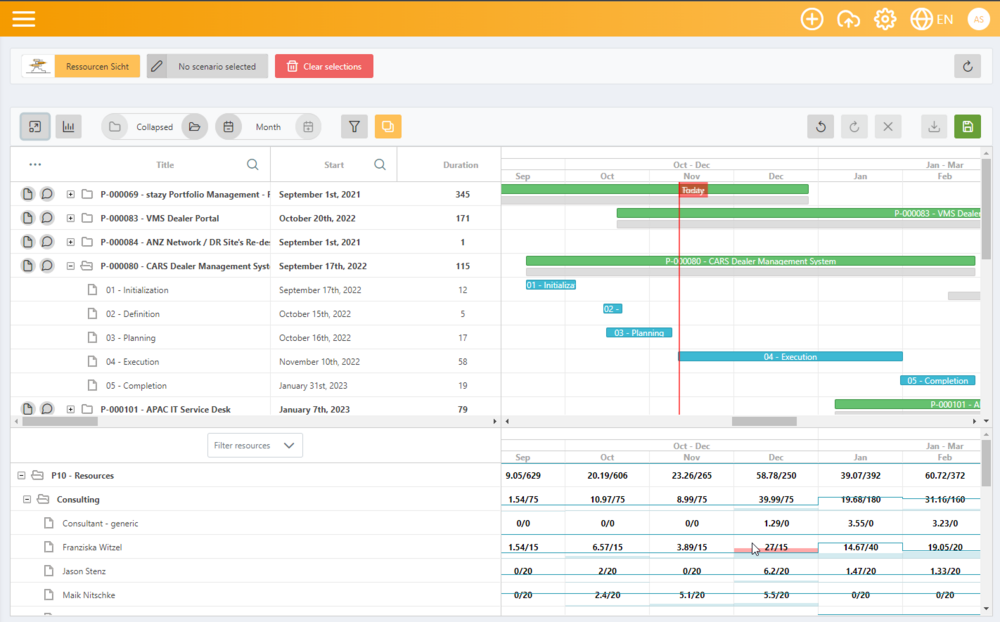1000x622 pixels.
Task: Open the EN language menu
Action: point(932,19)
